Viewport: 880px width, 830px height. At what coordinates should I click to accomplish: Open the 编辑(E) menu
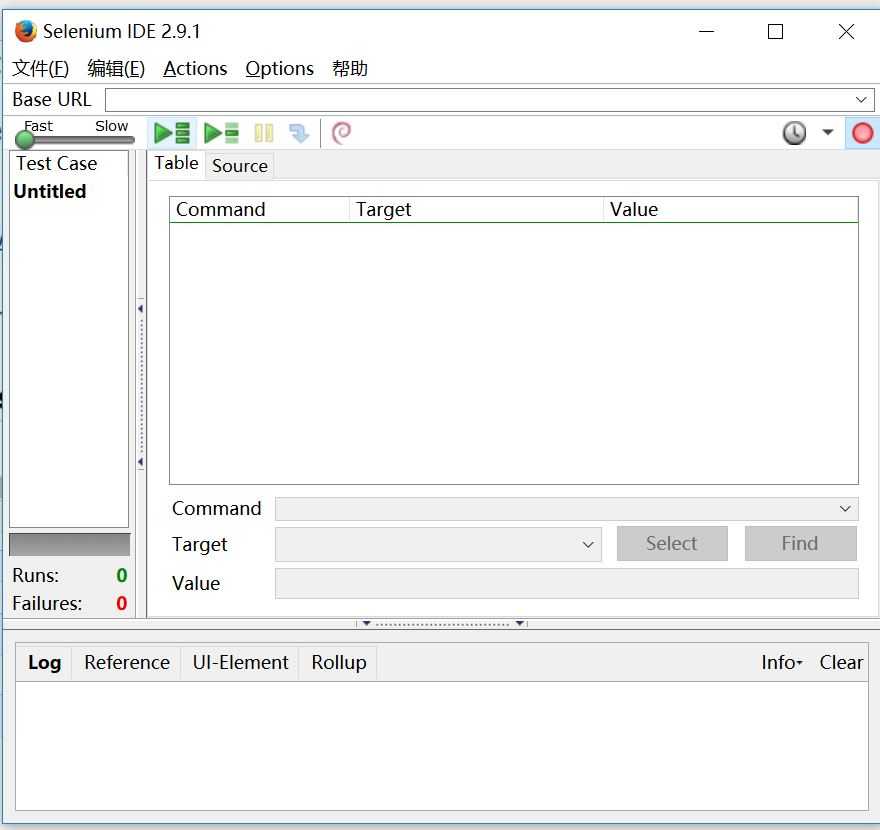116,68
